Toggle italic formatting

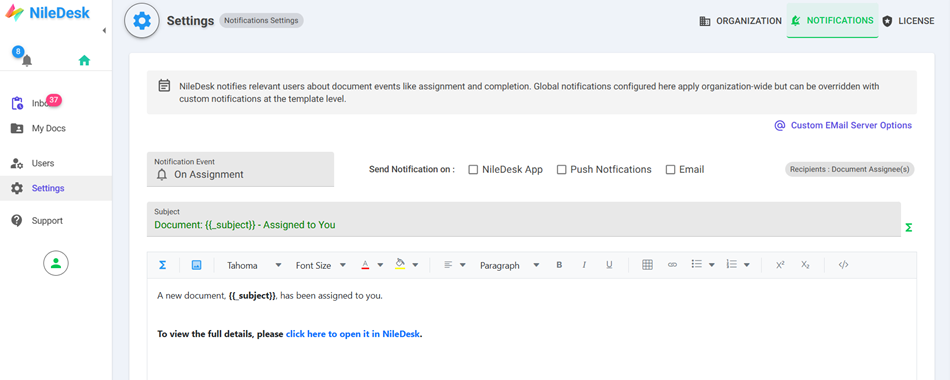point(585,265)
